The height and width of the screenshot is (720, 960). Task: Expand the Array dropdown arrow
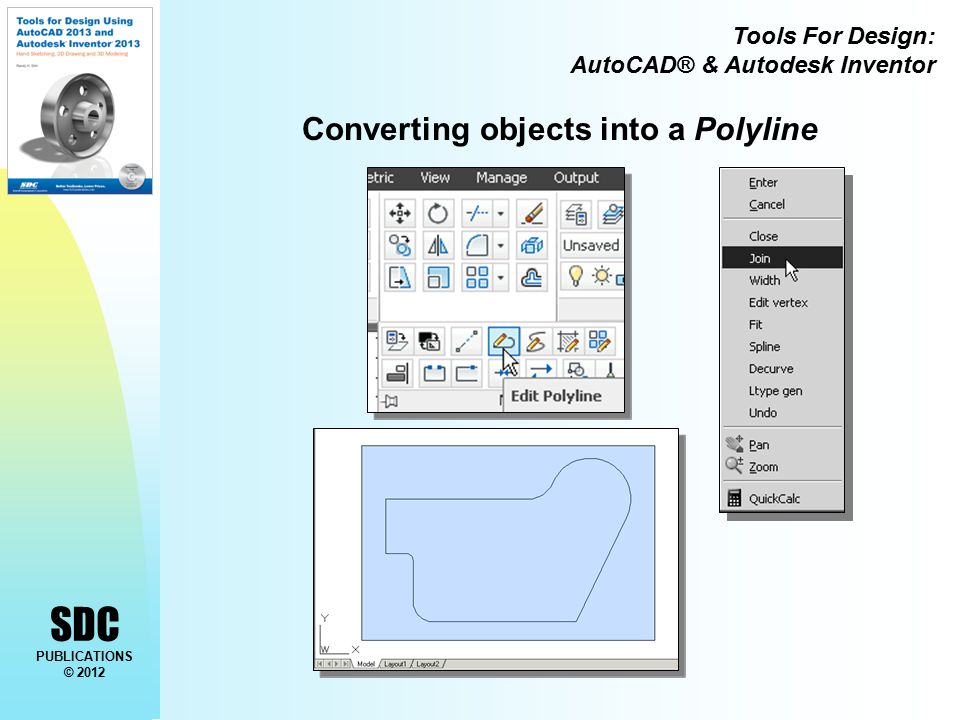(500, 277)
